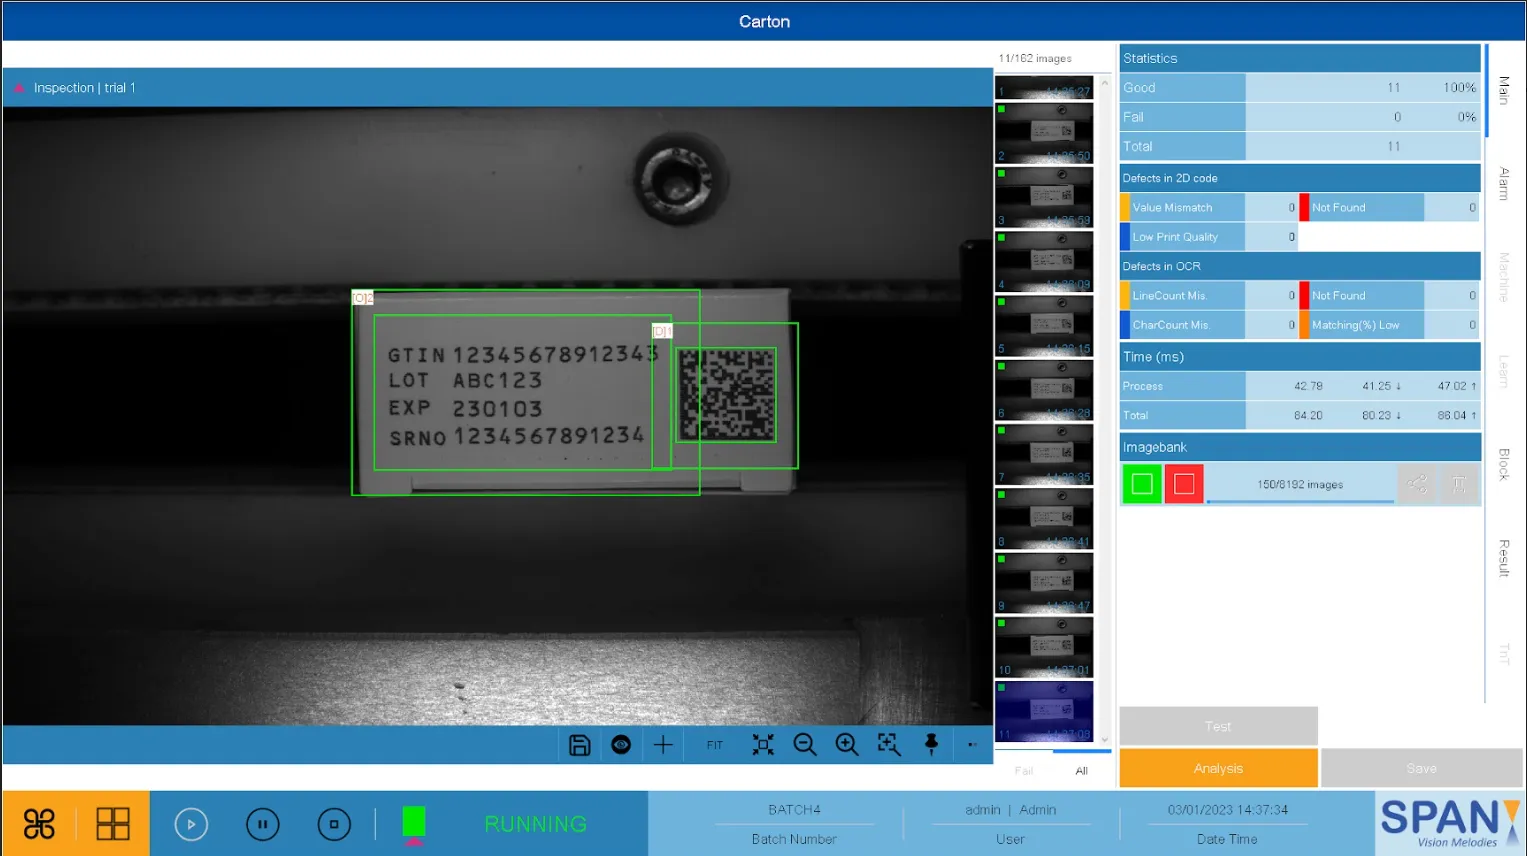Toggle overlay visibility eye icon
Screen dimensions: 1527x856
click(x=621, y=745)
